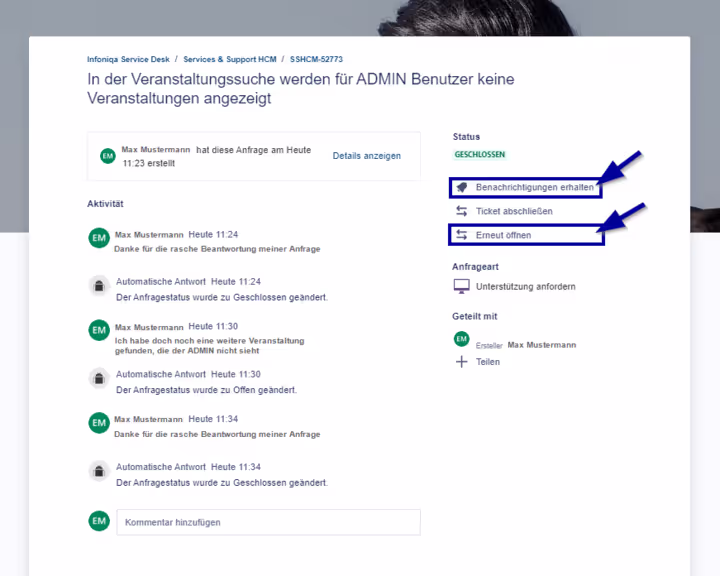Click the arrows icon beside Erneut öffnen
The width and height of the screenshot is (720, 576).
(x=461, y=235)
